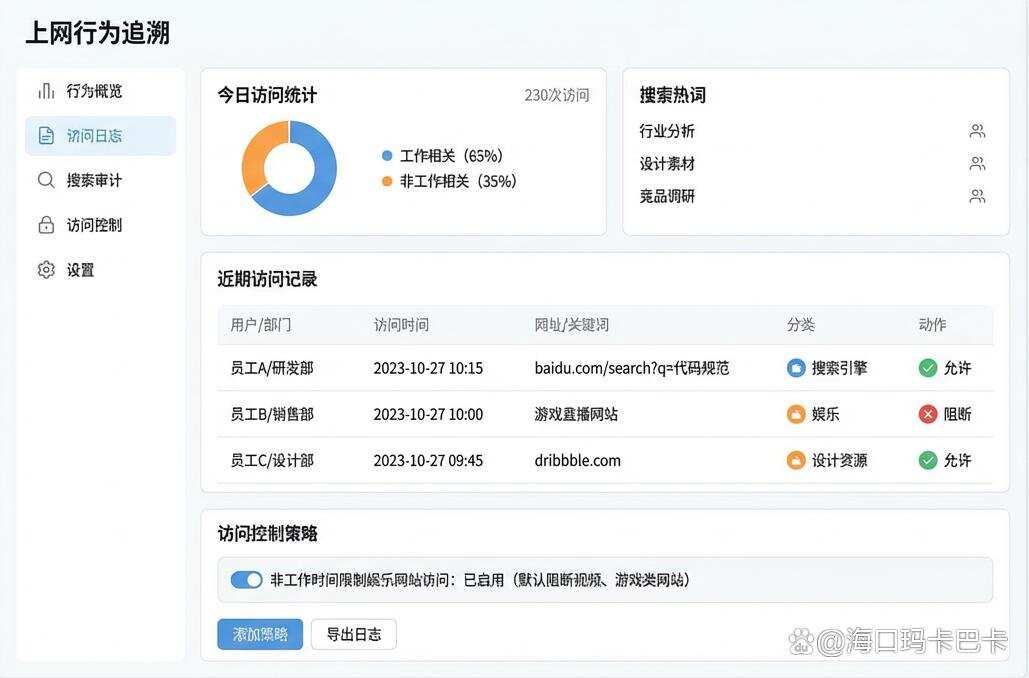Click the red 阻断 icon in 员工B row
The width and height of the screenshot is (1029, 678).
[x=926, y=414]
